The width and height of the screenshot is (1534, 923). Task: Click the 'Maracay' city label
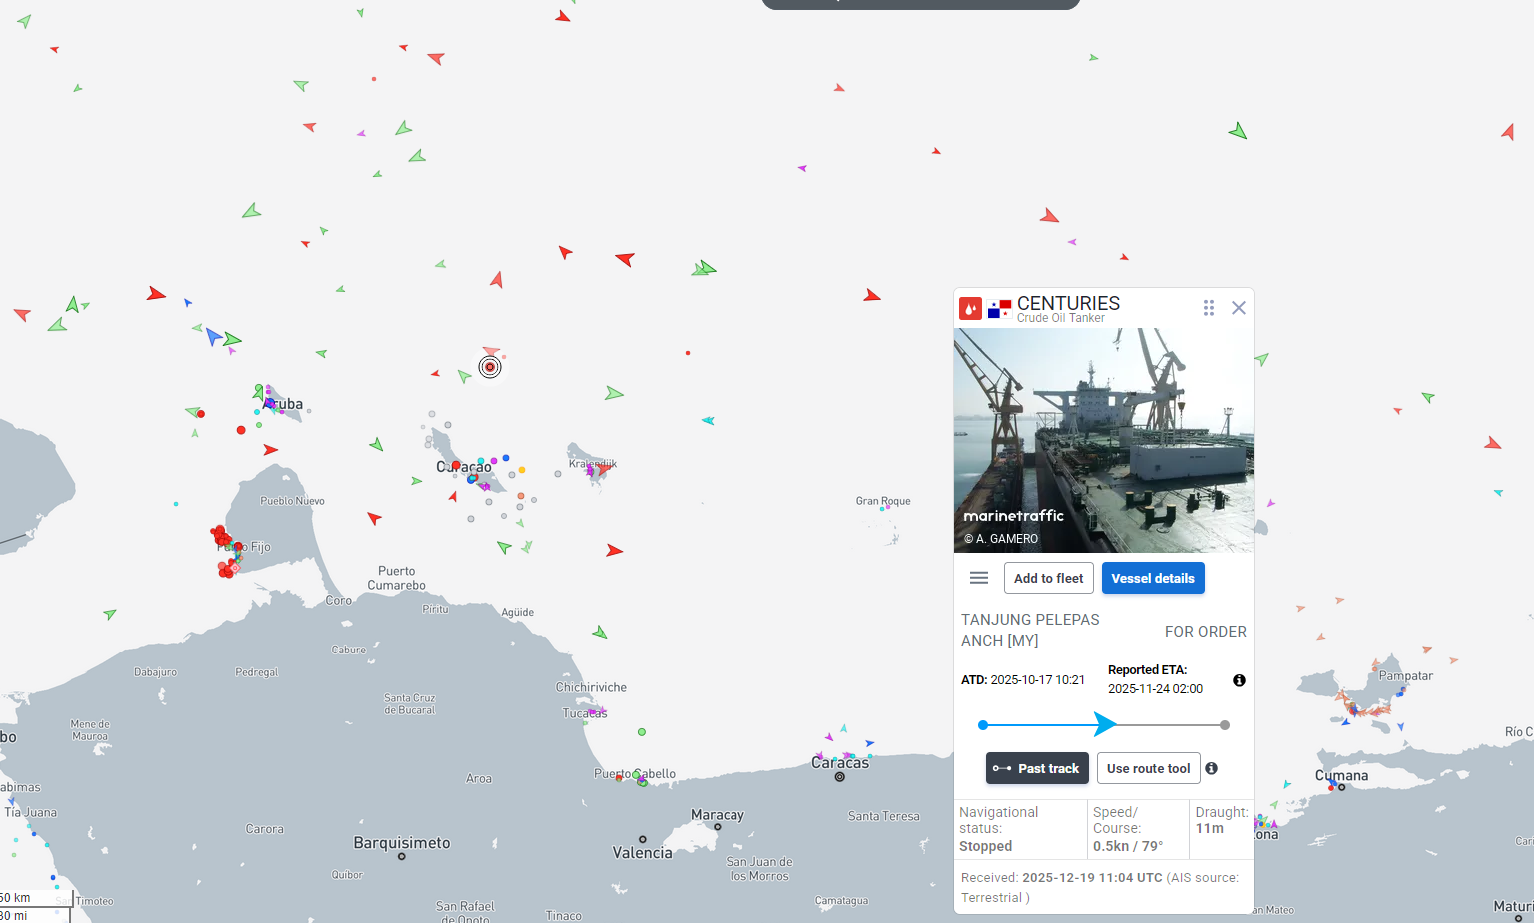(717, 815)
